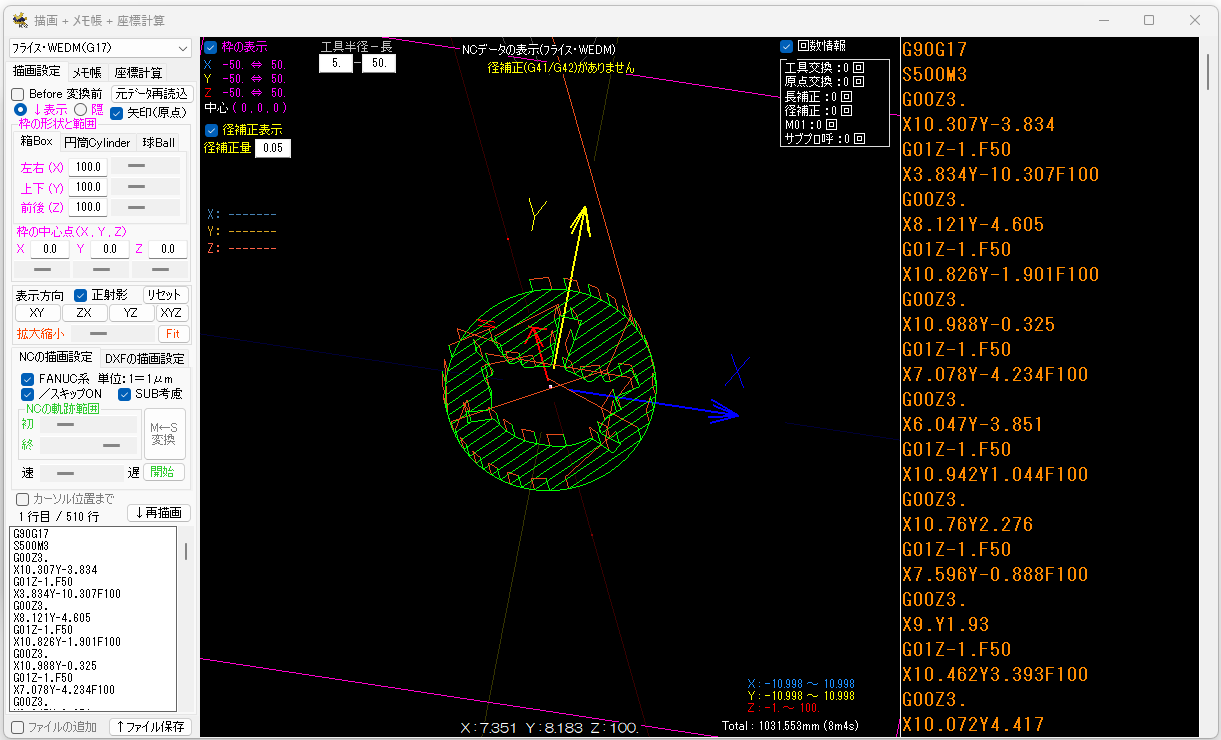Click the 左右 (X) size input field
Screen dimensions: 1221x740
coord(88,167)
